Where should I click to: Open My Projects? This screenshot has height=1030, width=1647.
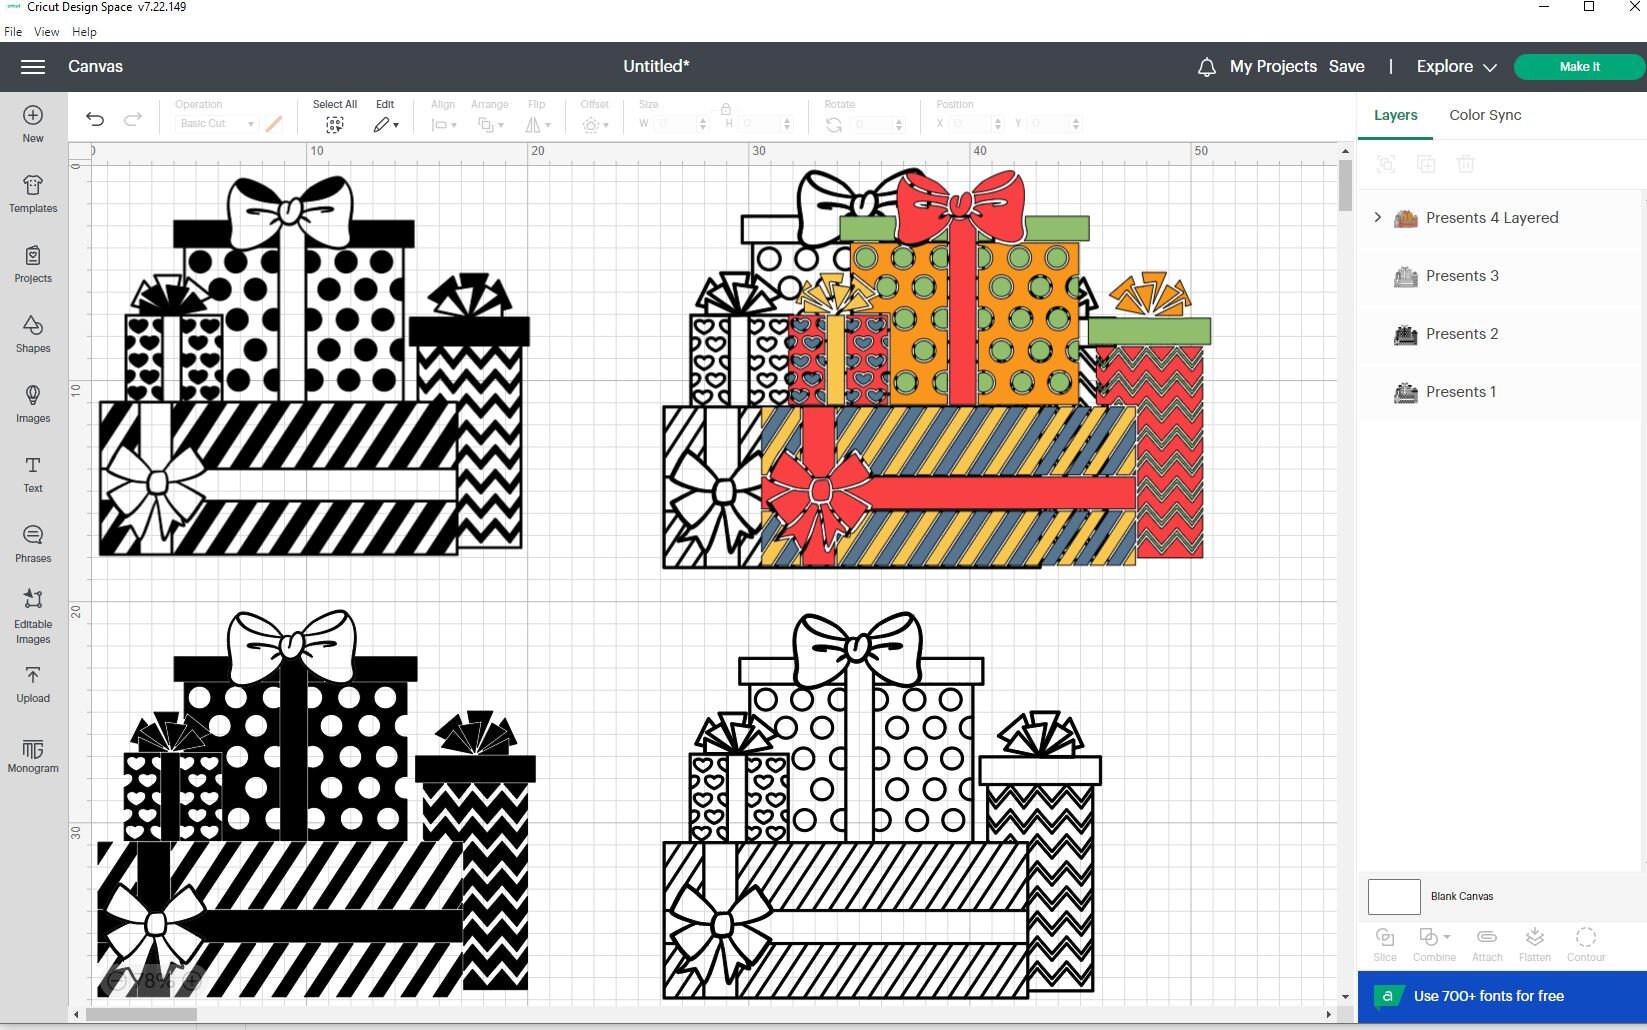pyautogui.click(x=1271, y=66)
